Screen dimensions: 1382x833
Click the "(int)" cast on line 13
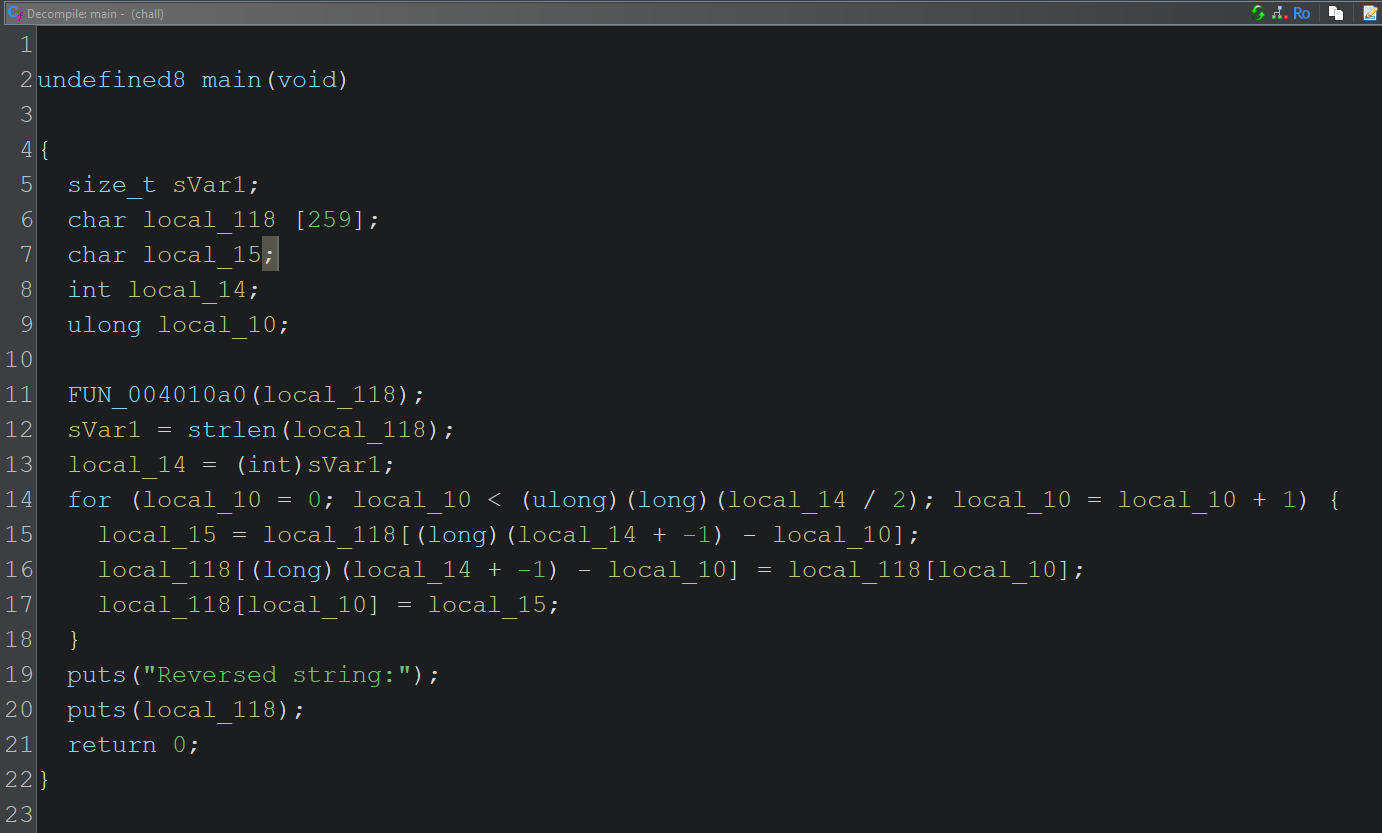pos(269,465)
